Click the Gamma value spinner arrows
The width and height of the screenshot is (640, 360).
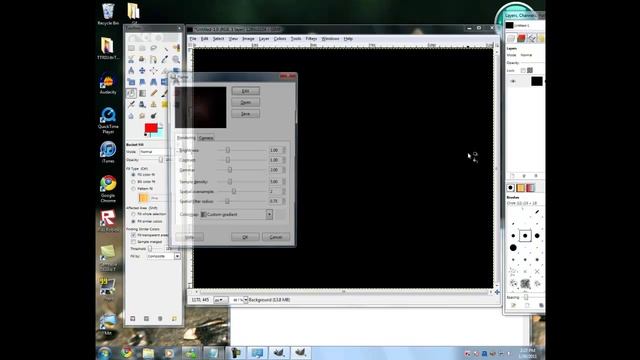coord(284,170)
